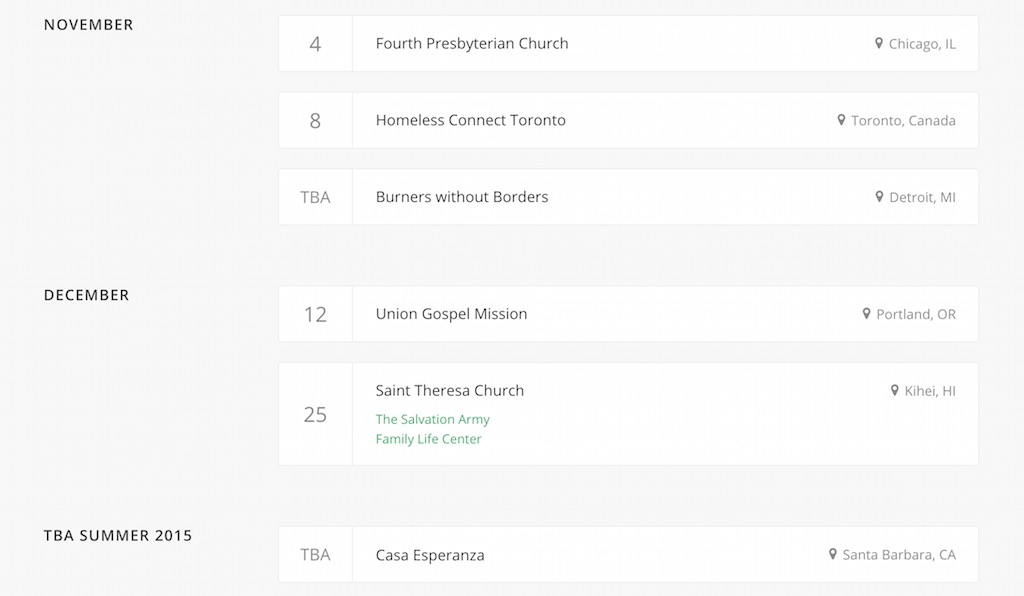Click the location marker next to Portland, OR
1024x596 pixels.
point(866,313)
